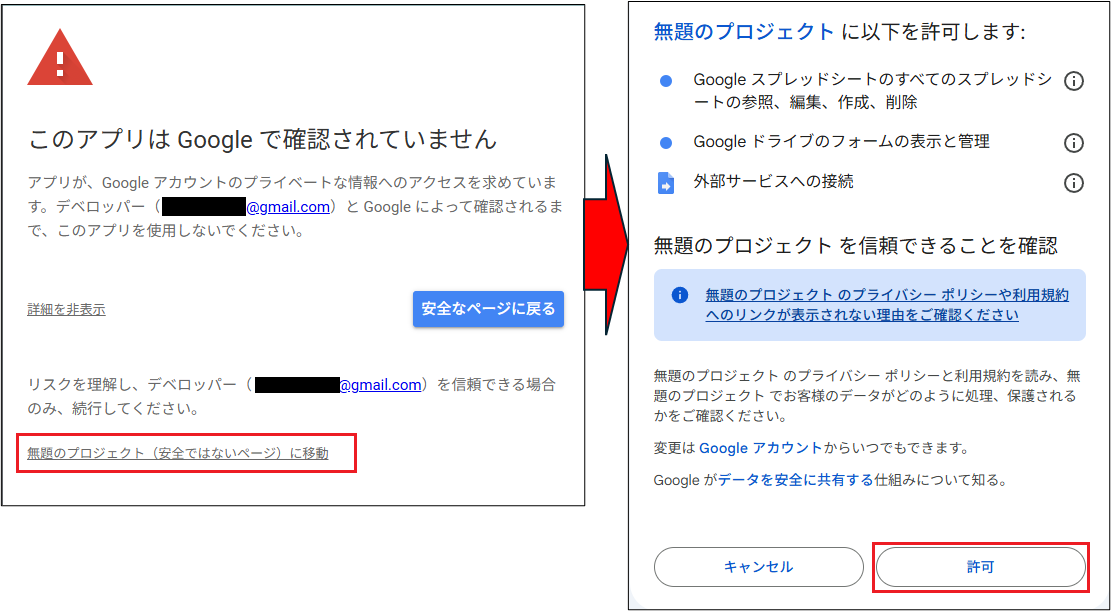Click blue bullet beside スプレッドシート permission
The height and width of the screenshot is (611, 1111).
667,81
